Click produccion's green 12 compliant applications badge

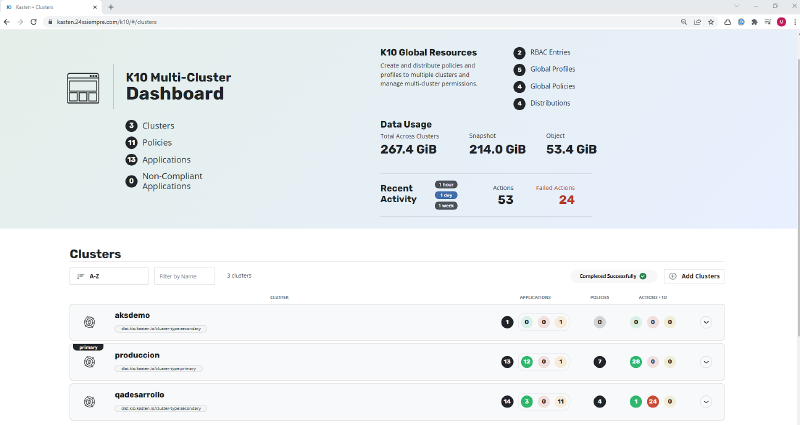(527, 362)
